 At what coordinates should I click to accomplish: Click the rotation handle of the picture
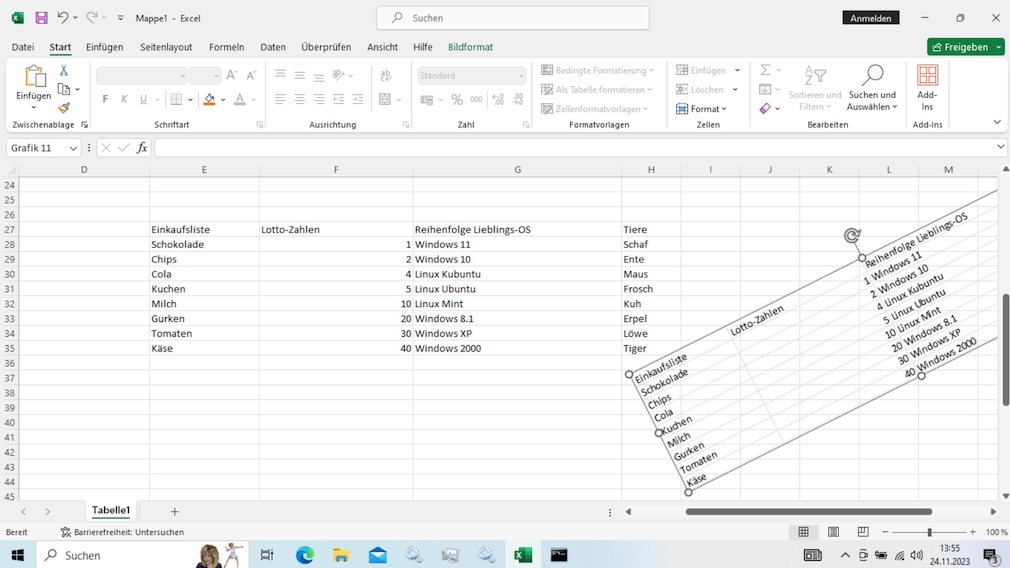[852, 236]
